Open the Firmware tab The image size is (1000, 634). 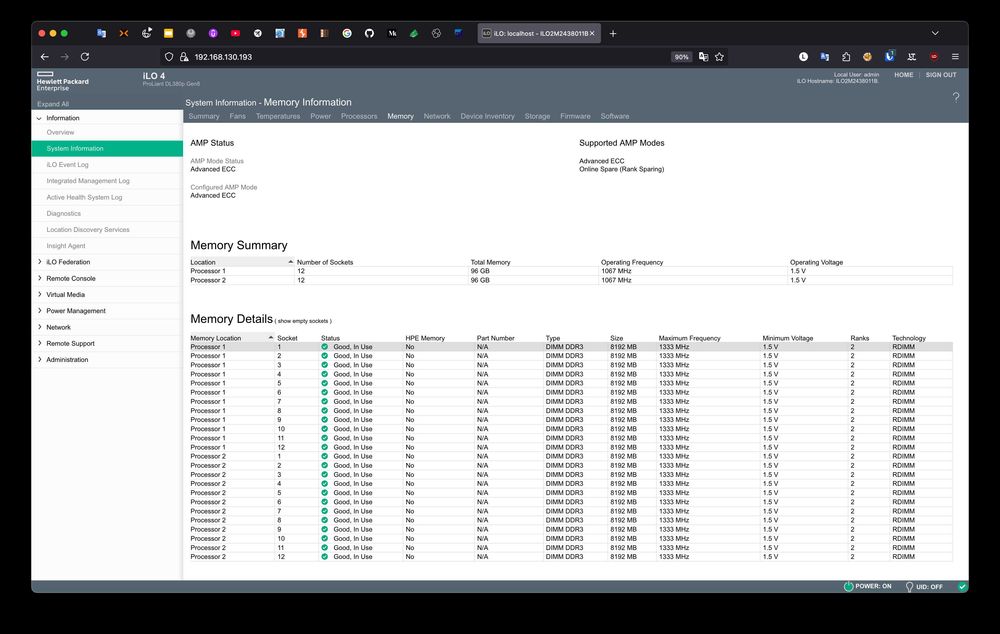click(x=575, y=116)
